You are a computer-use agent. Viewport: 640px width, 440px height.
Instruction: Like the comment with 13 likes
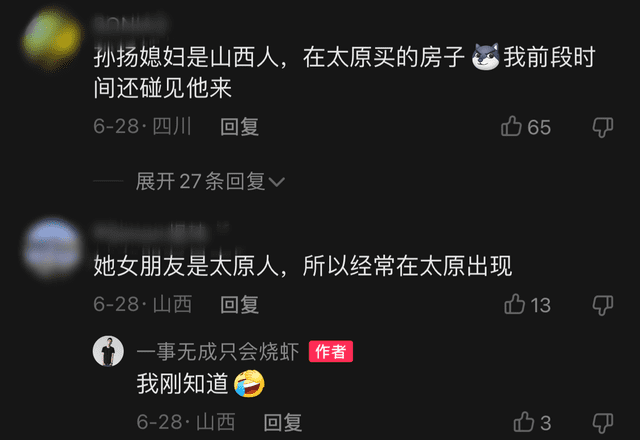click(x=514, y=304)
